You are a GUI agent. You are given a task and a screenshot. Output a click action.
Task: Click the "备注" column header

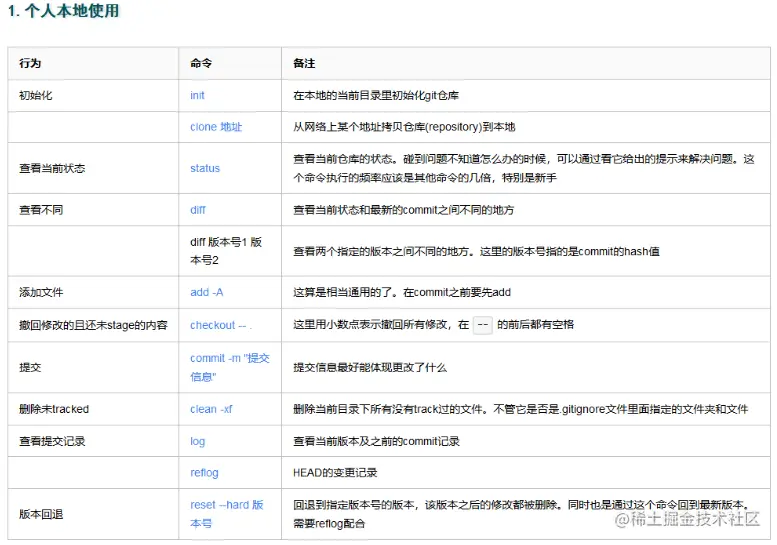point(304,63)
